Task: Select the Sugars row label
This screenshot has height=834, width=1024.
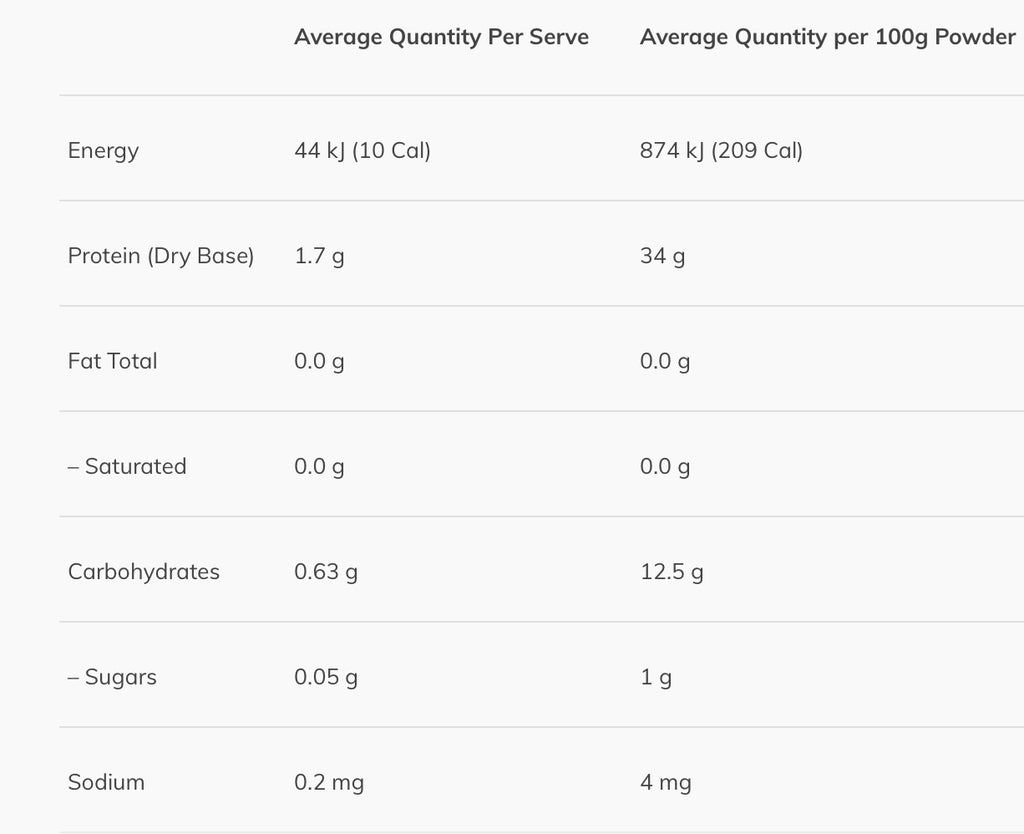Action: pyautogui.click(x=112, y=677)
